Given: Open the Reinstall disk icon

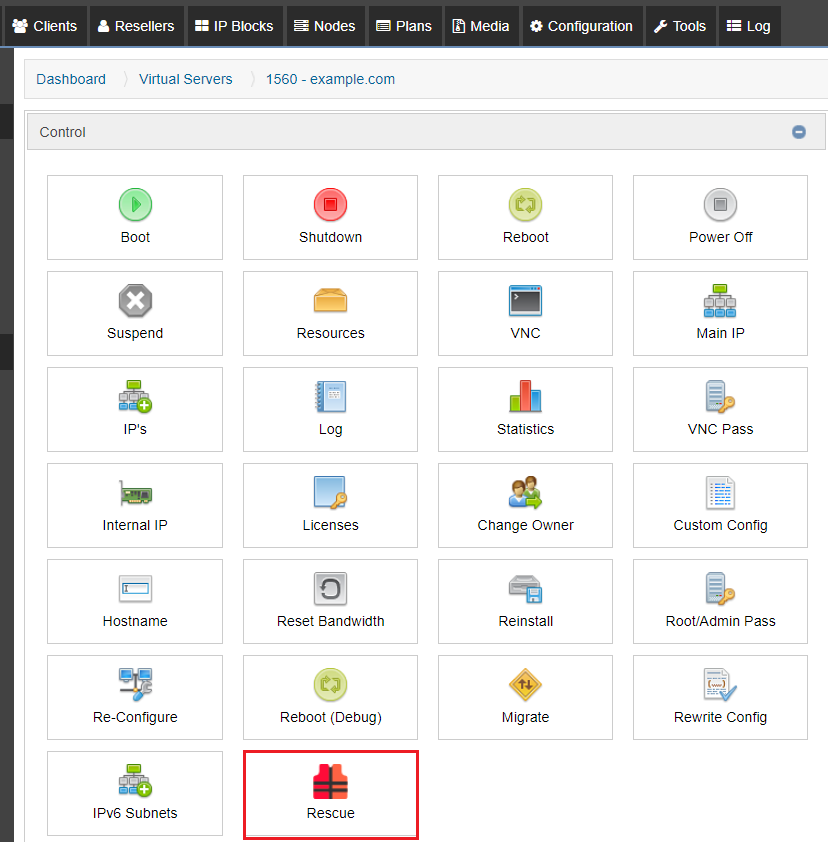Looking at the screenshot, I should [525, 589].
